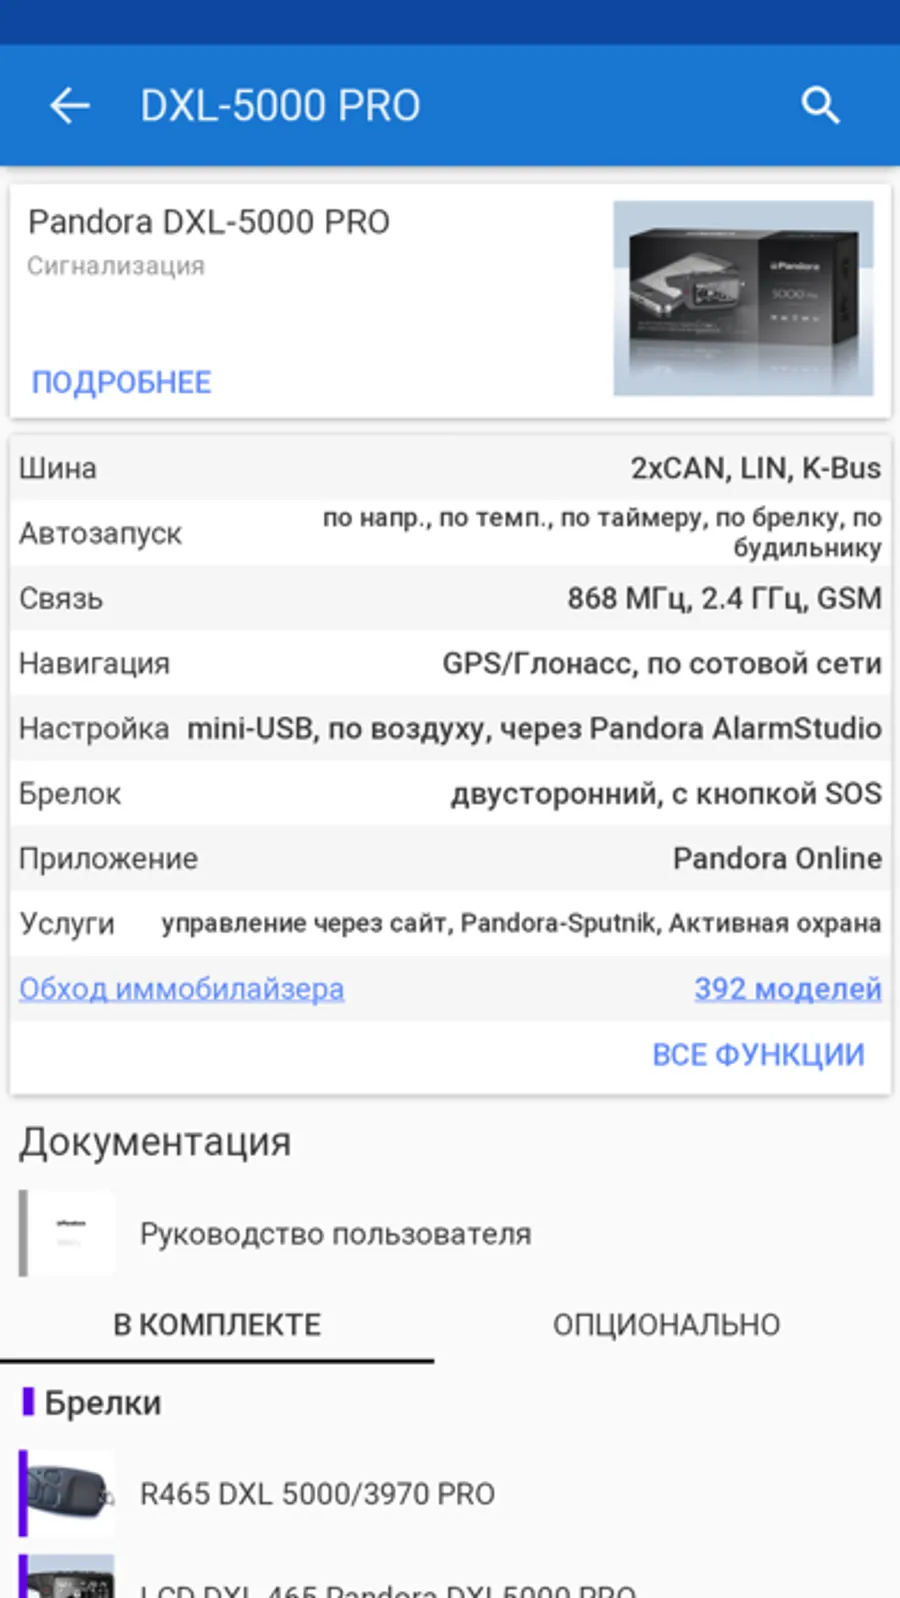Tap the Сигнализация subtitle text

116,266
